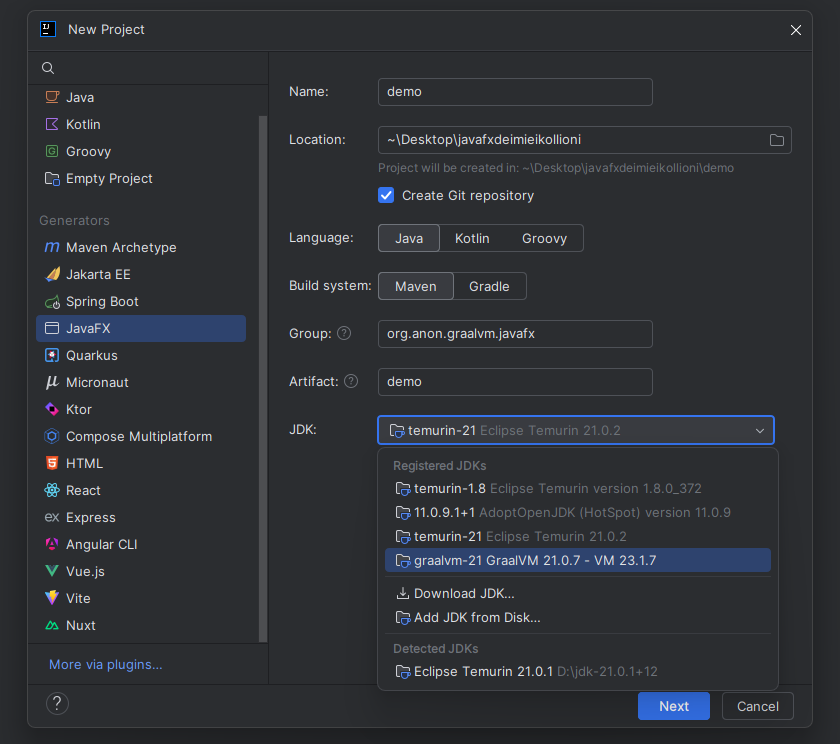Choose temurin-21 in the Registered JDKs list
Image resolution: width=840 pixels, height=744 pixels.
point(578,536)
